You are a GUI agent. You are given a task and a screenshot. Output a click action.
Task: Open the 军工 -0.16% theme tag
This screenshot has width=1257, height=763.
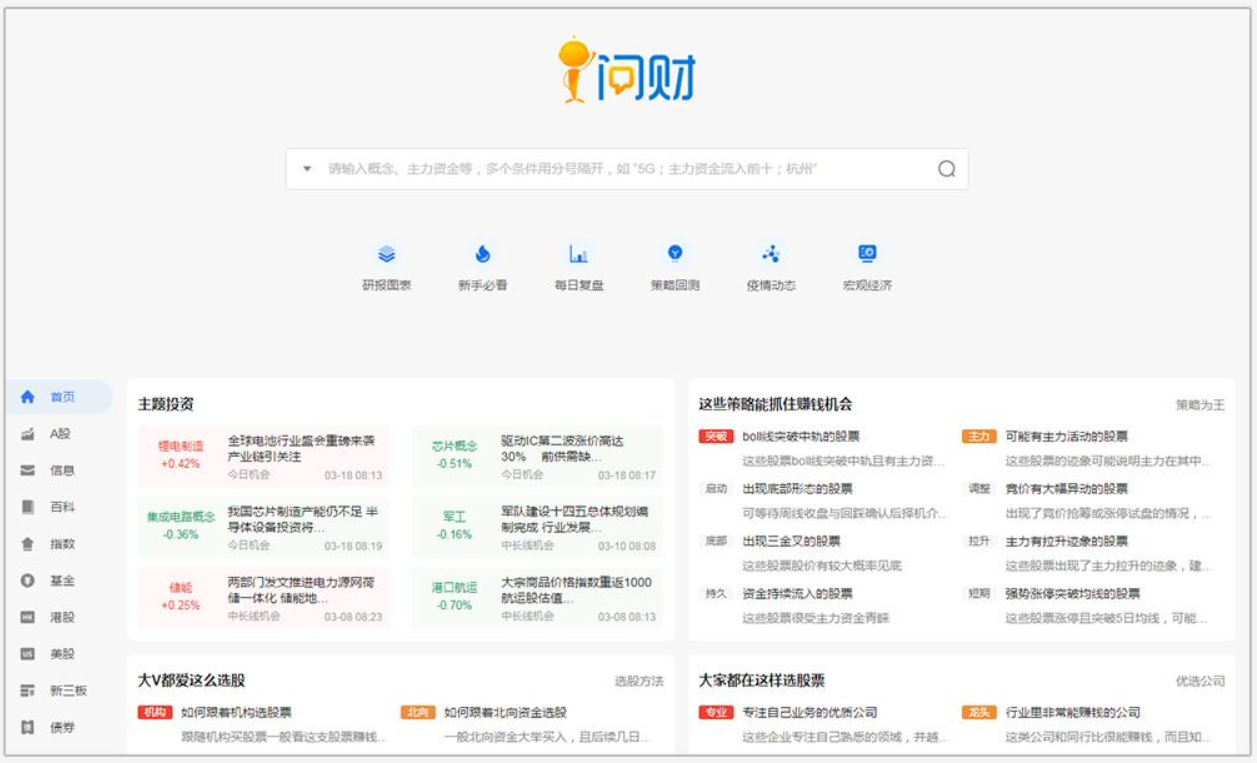click(454, 526)
